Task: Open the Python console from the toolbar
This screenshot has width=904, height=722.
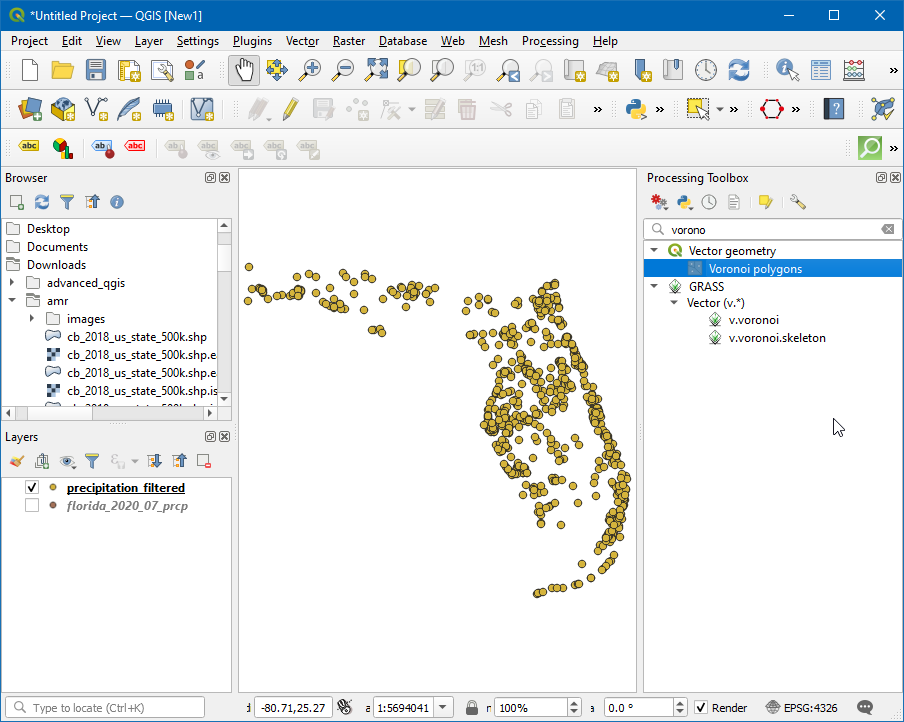Action: point(634,108)
